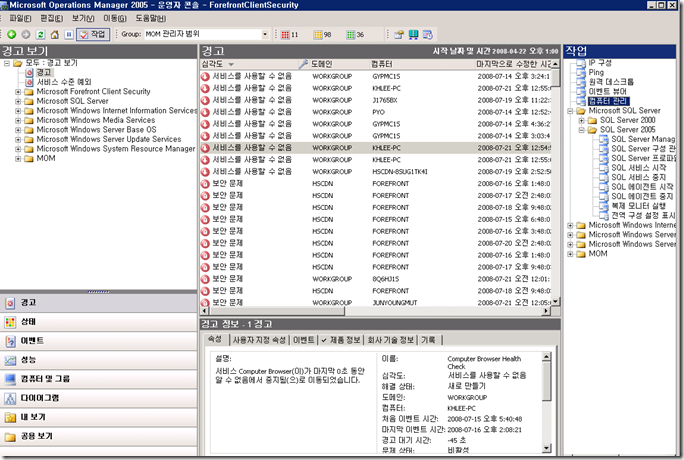Run the Ping task

[x=596, y=72]
